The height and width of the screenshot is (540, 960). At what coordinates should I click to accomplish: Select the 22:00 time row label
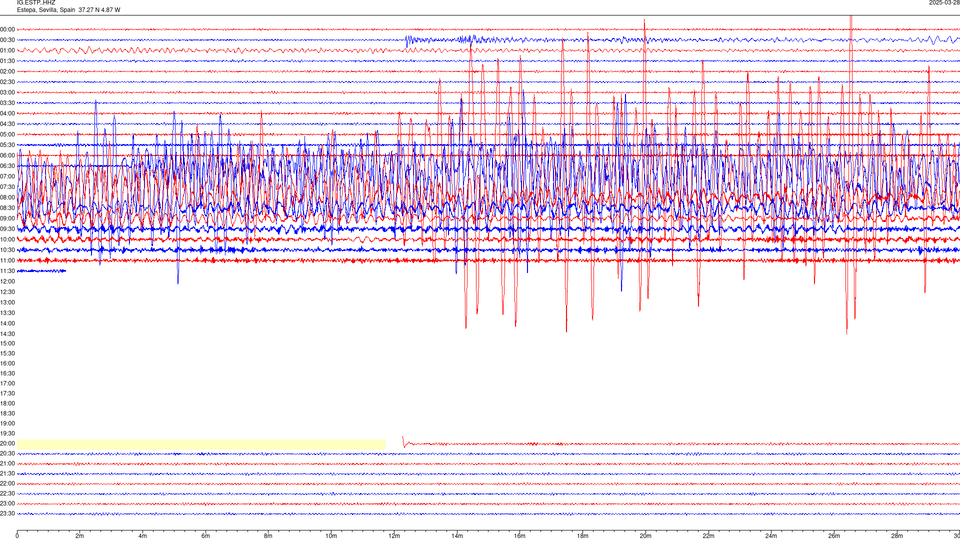(x=7, y=483)
